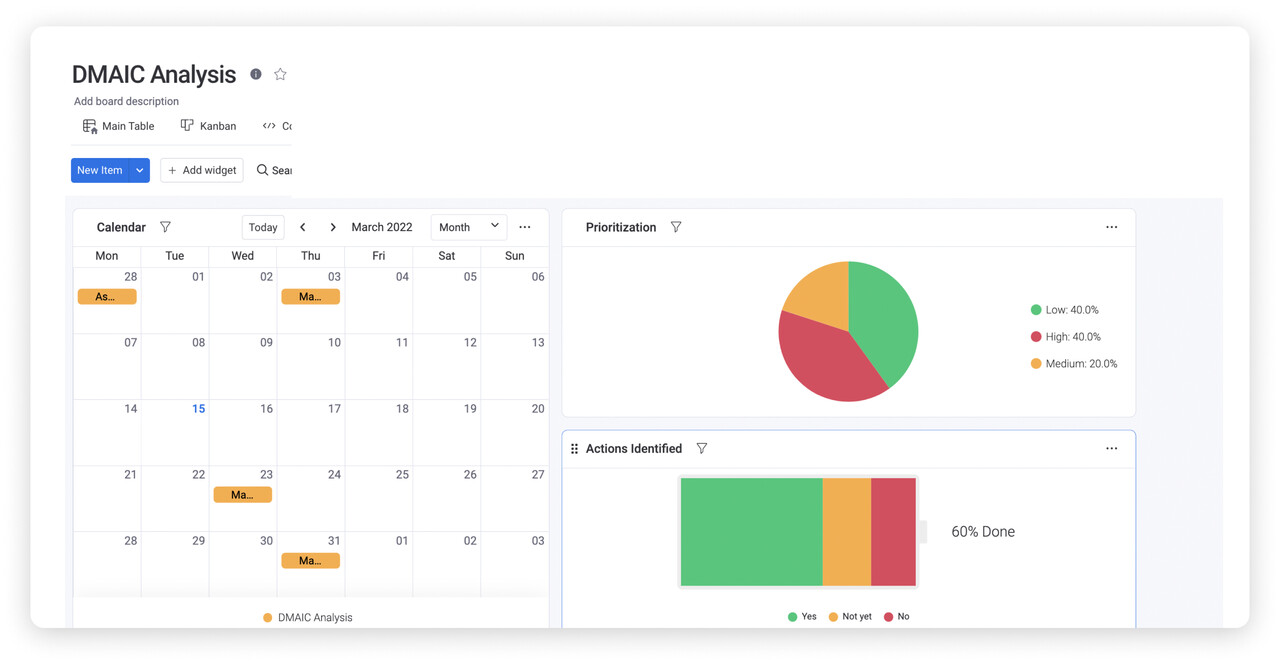This screenshot has height=663, width=1280.
Task: Go to next month in calendar
Action: tap(333, 227)
